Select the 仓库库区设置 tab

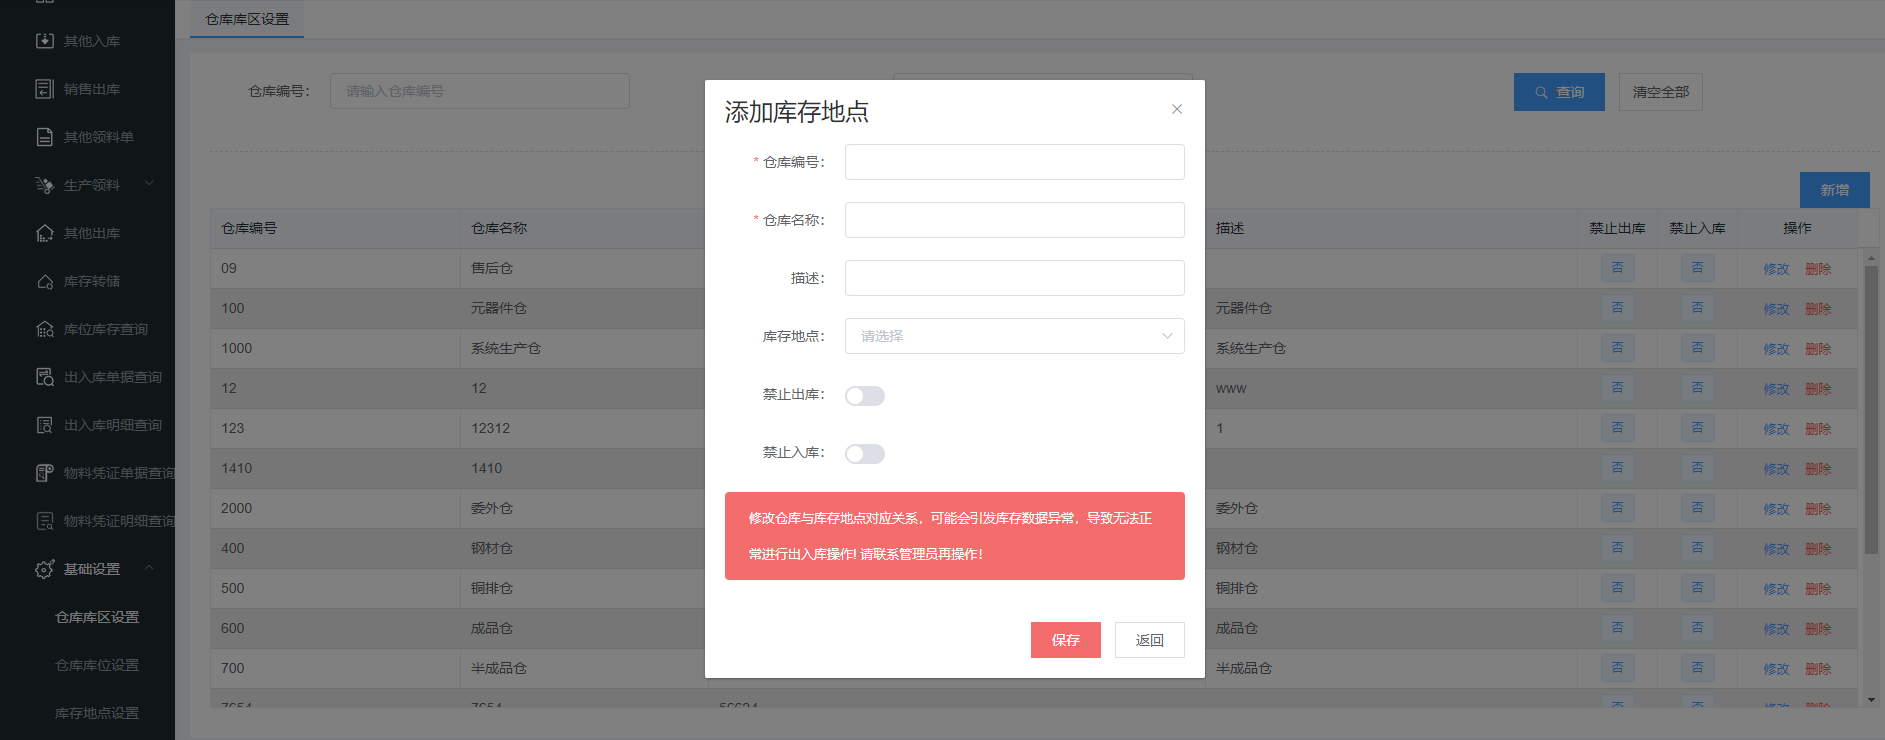click(247, 19)
